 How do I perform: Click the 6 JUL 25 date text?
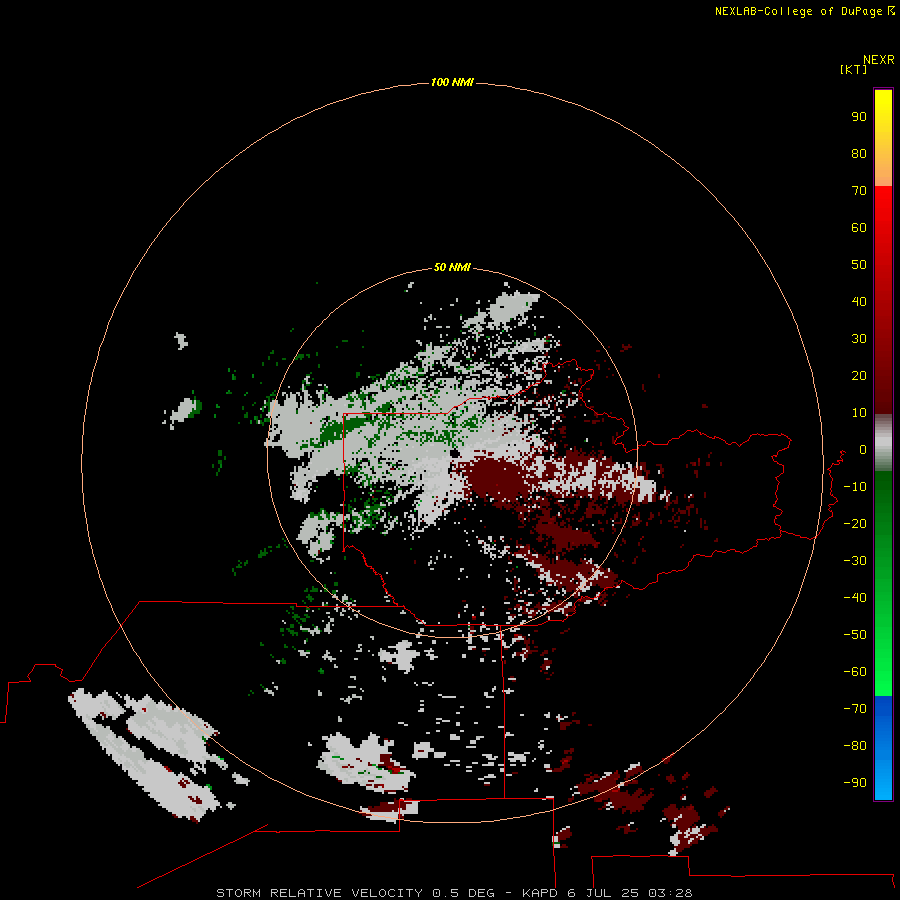(603, 893)
